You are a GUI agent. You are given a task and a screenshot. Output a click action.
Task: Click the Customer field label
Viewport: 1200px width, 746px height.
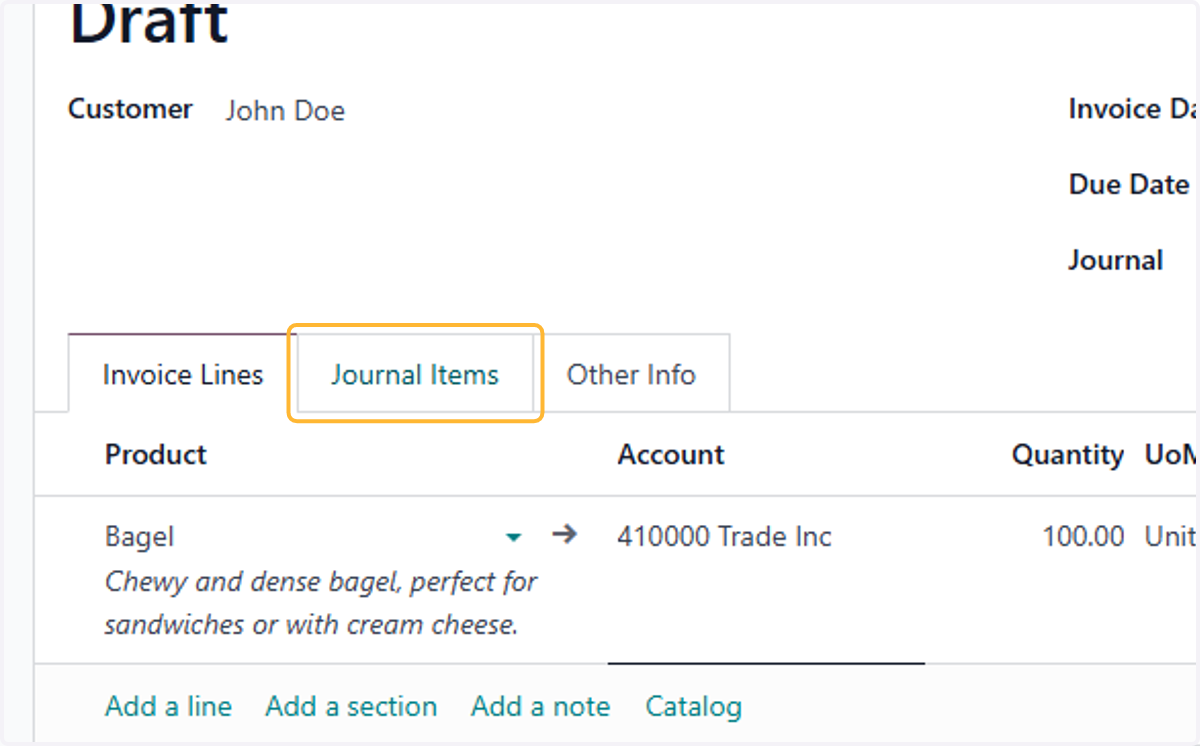(130, 109)
